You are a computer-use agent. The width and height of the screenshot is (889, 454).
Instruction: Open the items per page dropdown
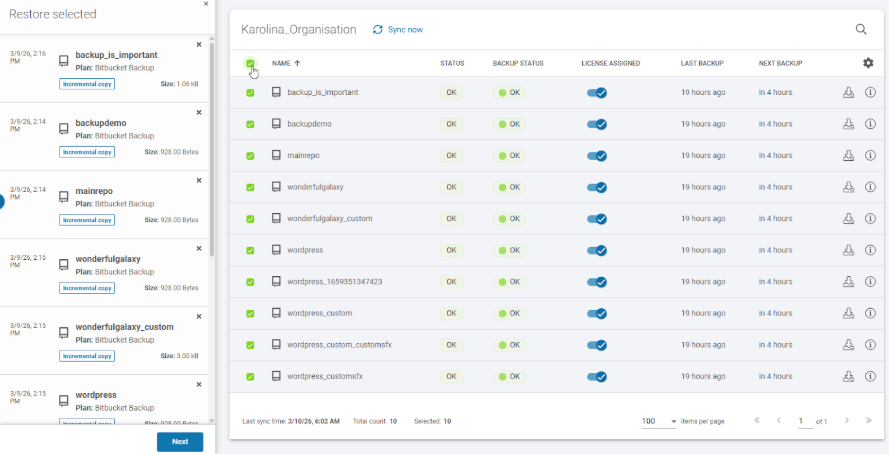tap(660, 421)
